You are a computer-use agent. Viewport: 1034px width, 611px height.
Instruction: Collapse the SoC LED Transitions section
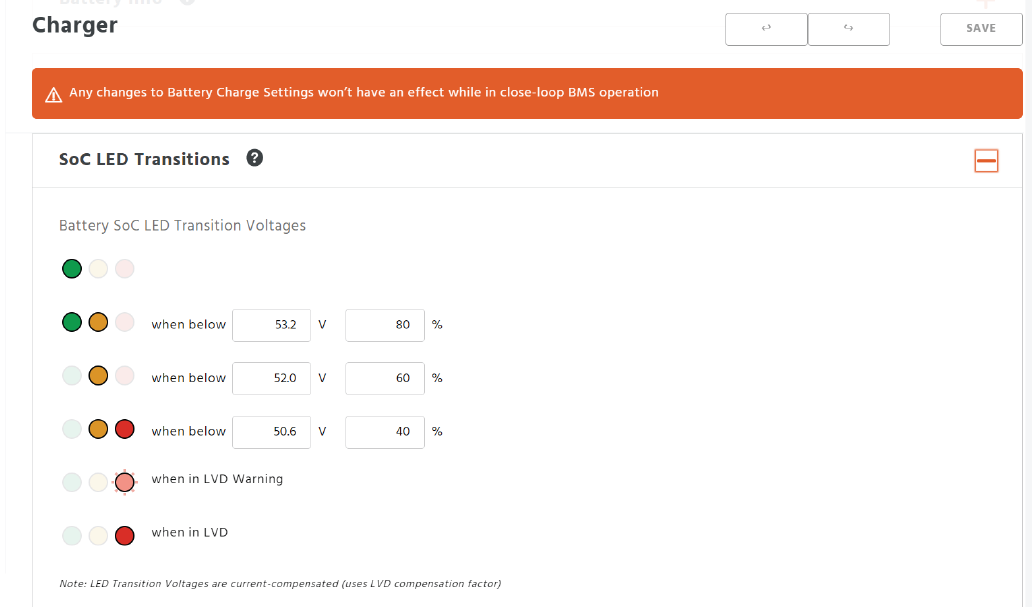point(986,160)
